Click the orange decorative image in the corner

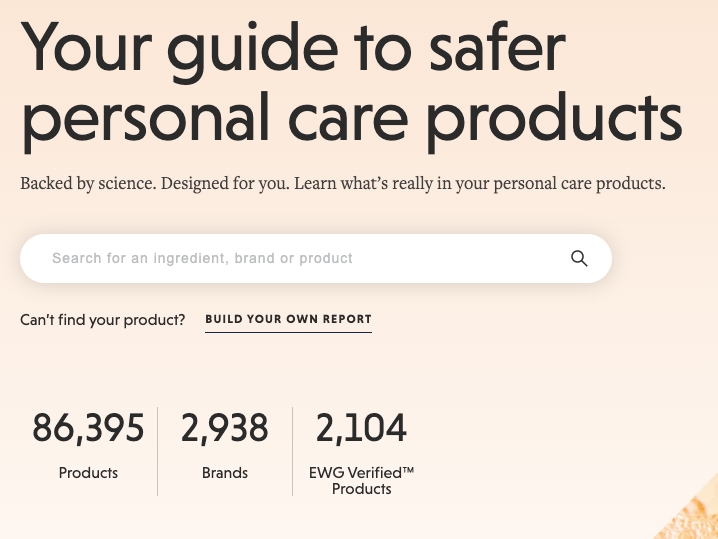[x=688, y=509]
